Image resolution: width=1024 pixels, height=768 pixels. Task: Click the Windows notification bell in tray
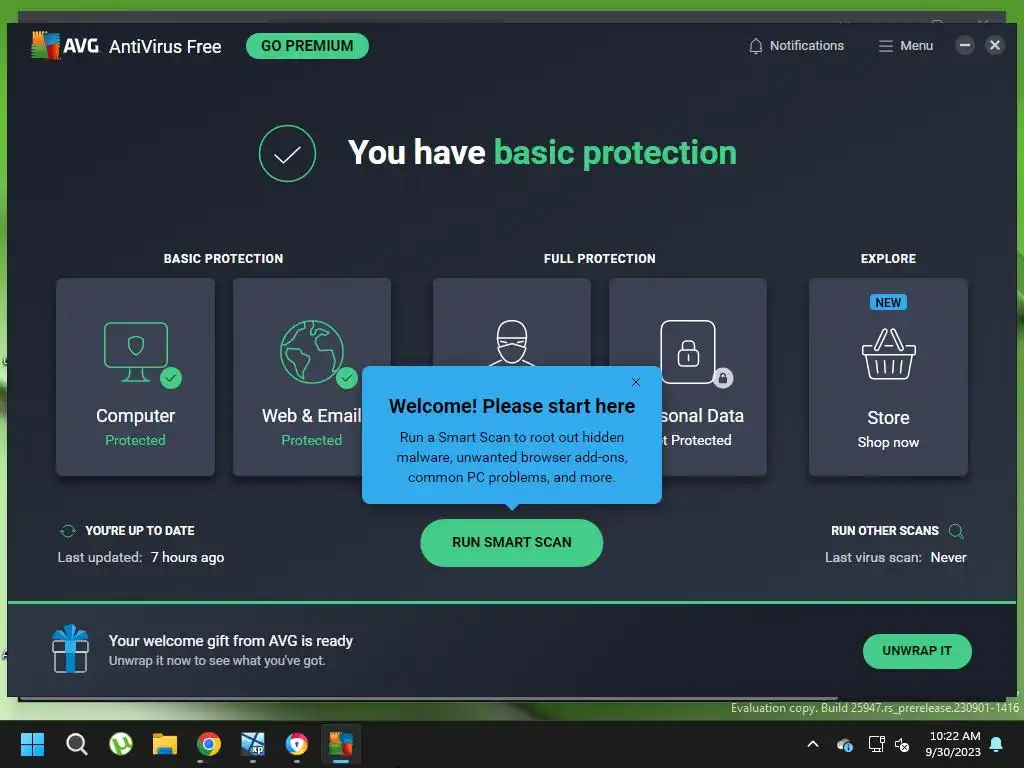[997, 744]
